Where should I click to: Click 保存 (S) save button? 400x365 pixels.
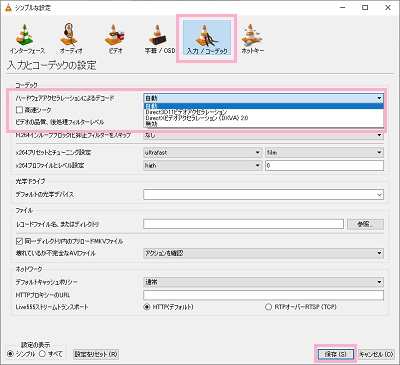(335, 354)
